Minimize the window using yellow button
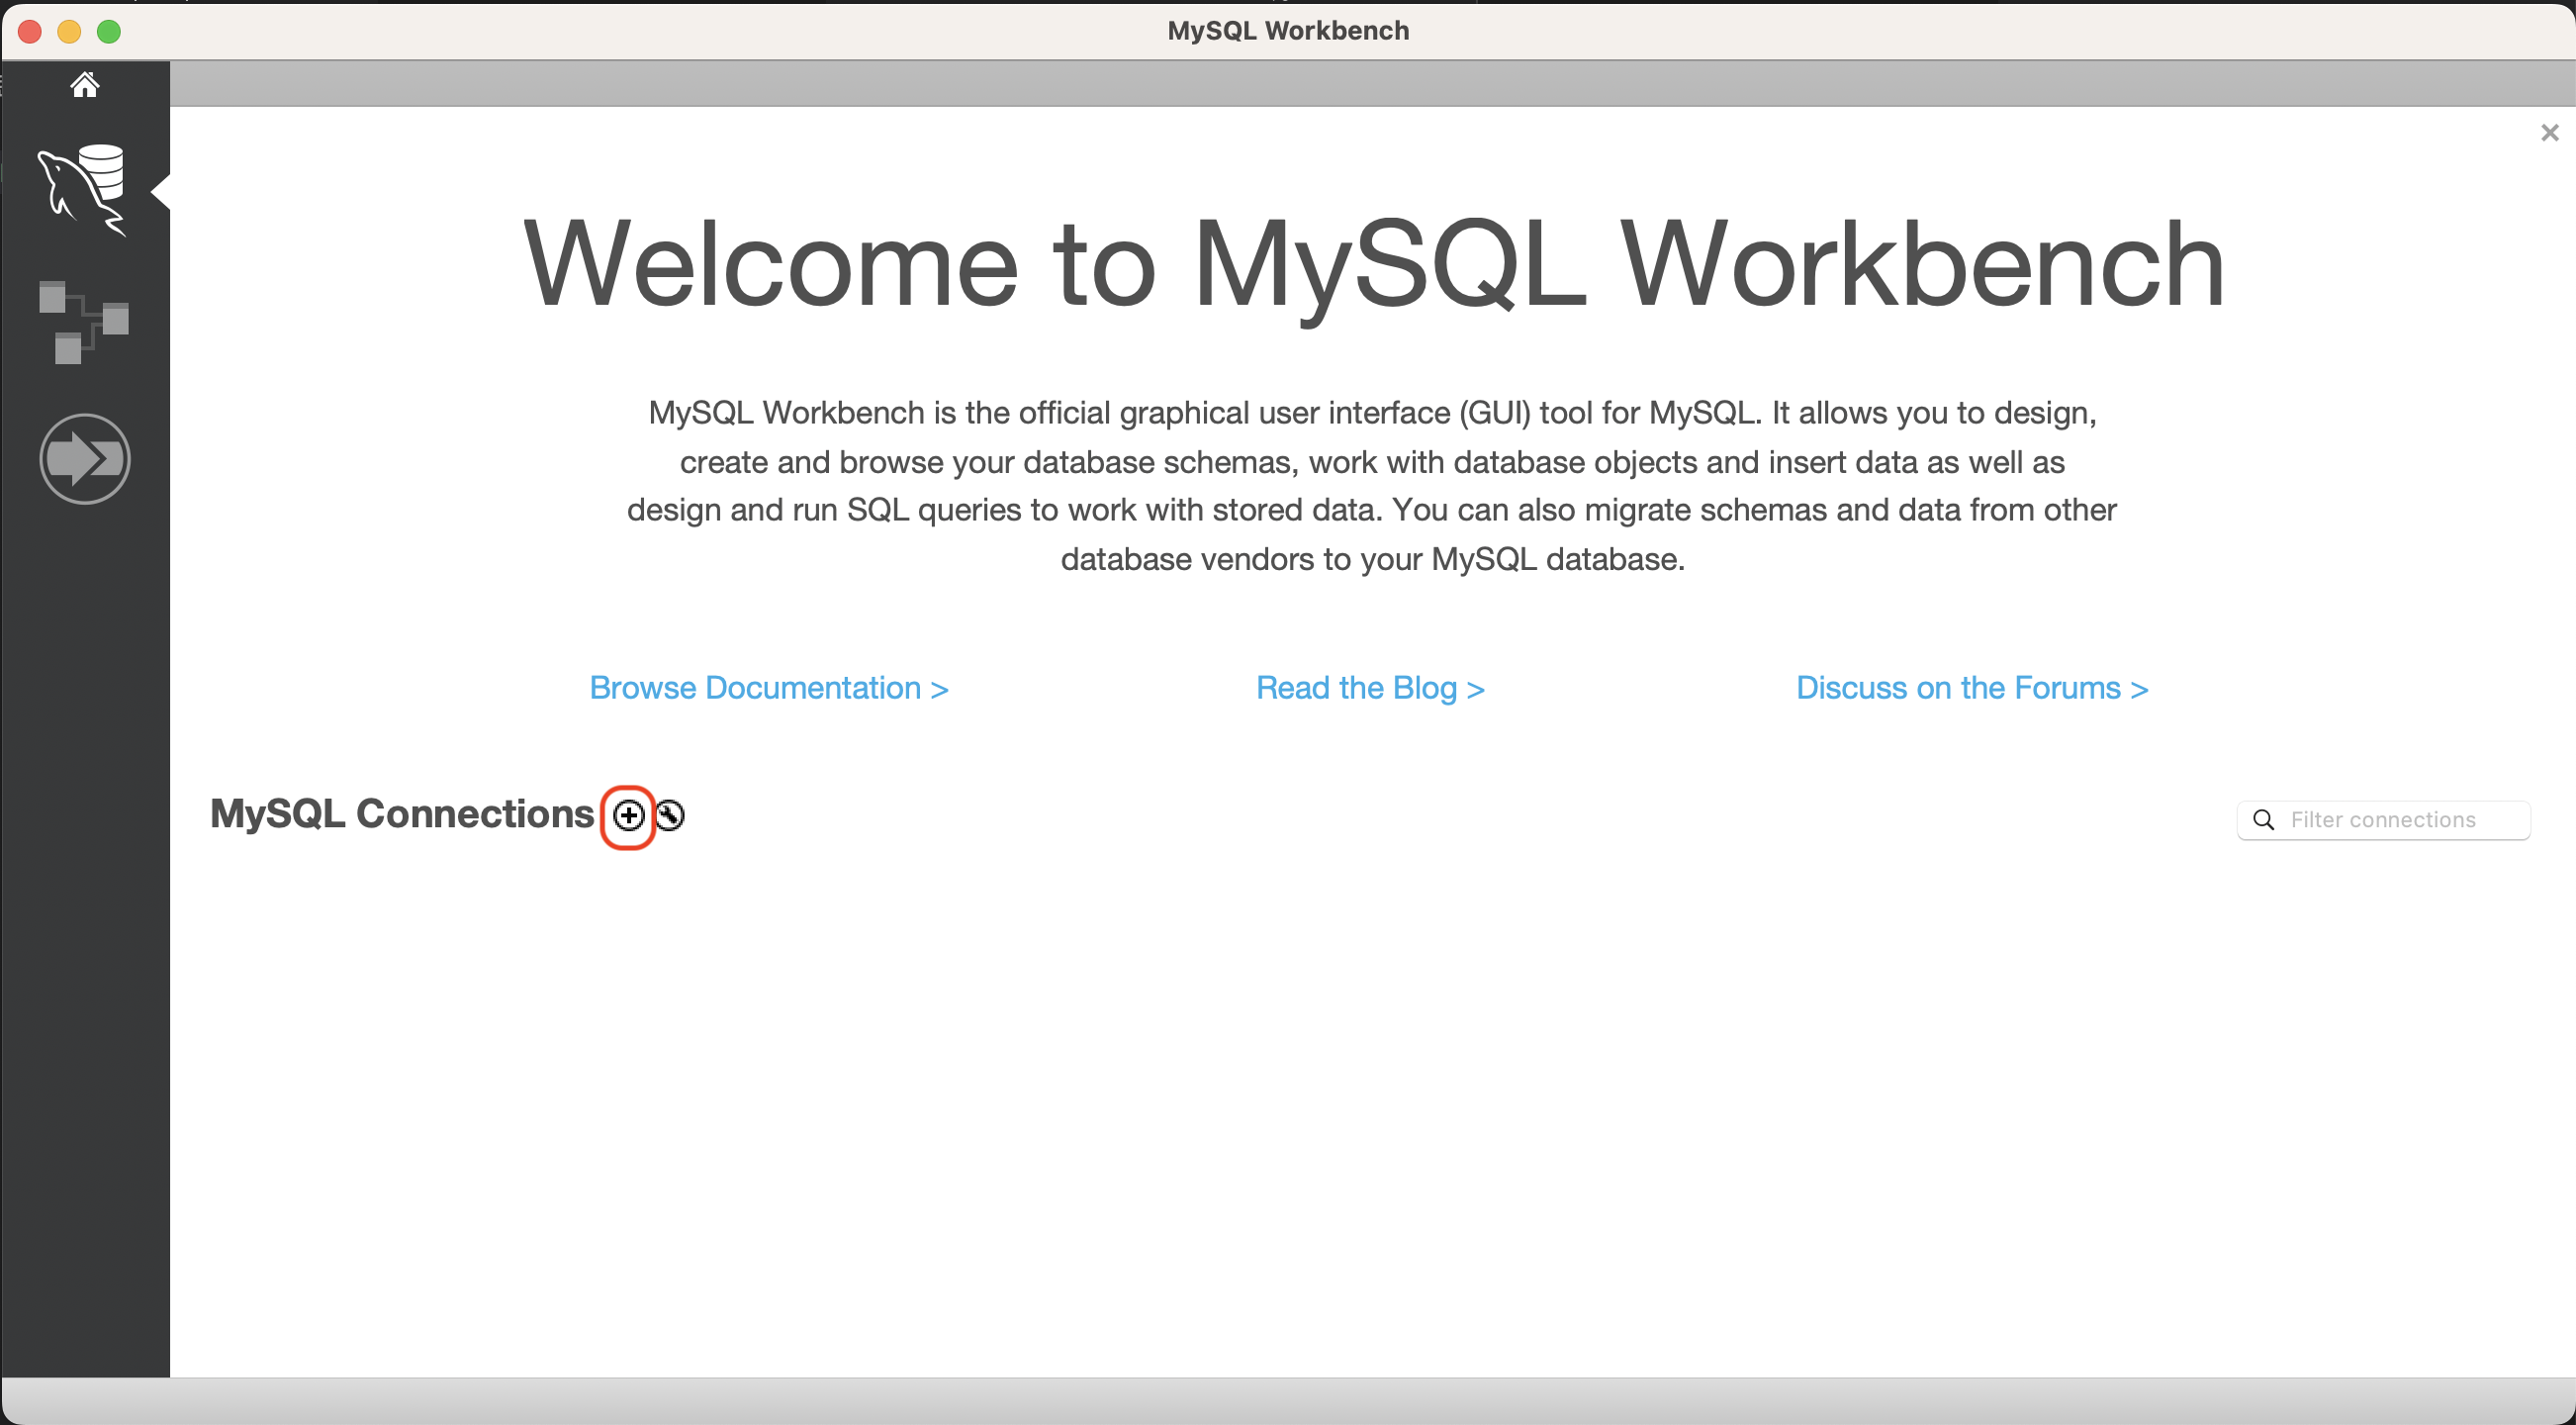 (x=69, y=32)
